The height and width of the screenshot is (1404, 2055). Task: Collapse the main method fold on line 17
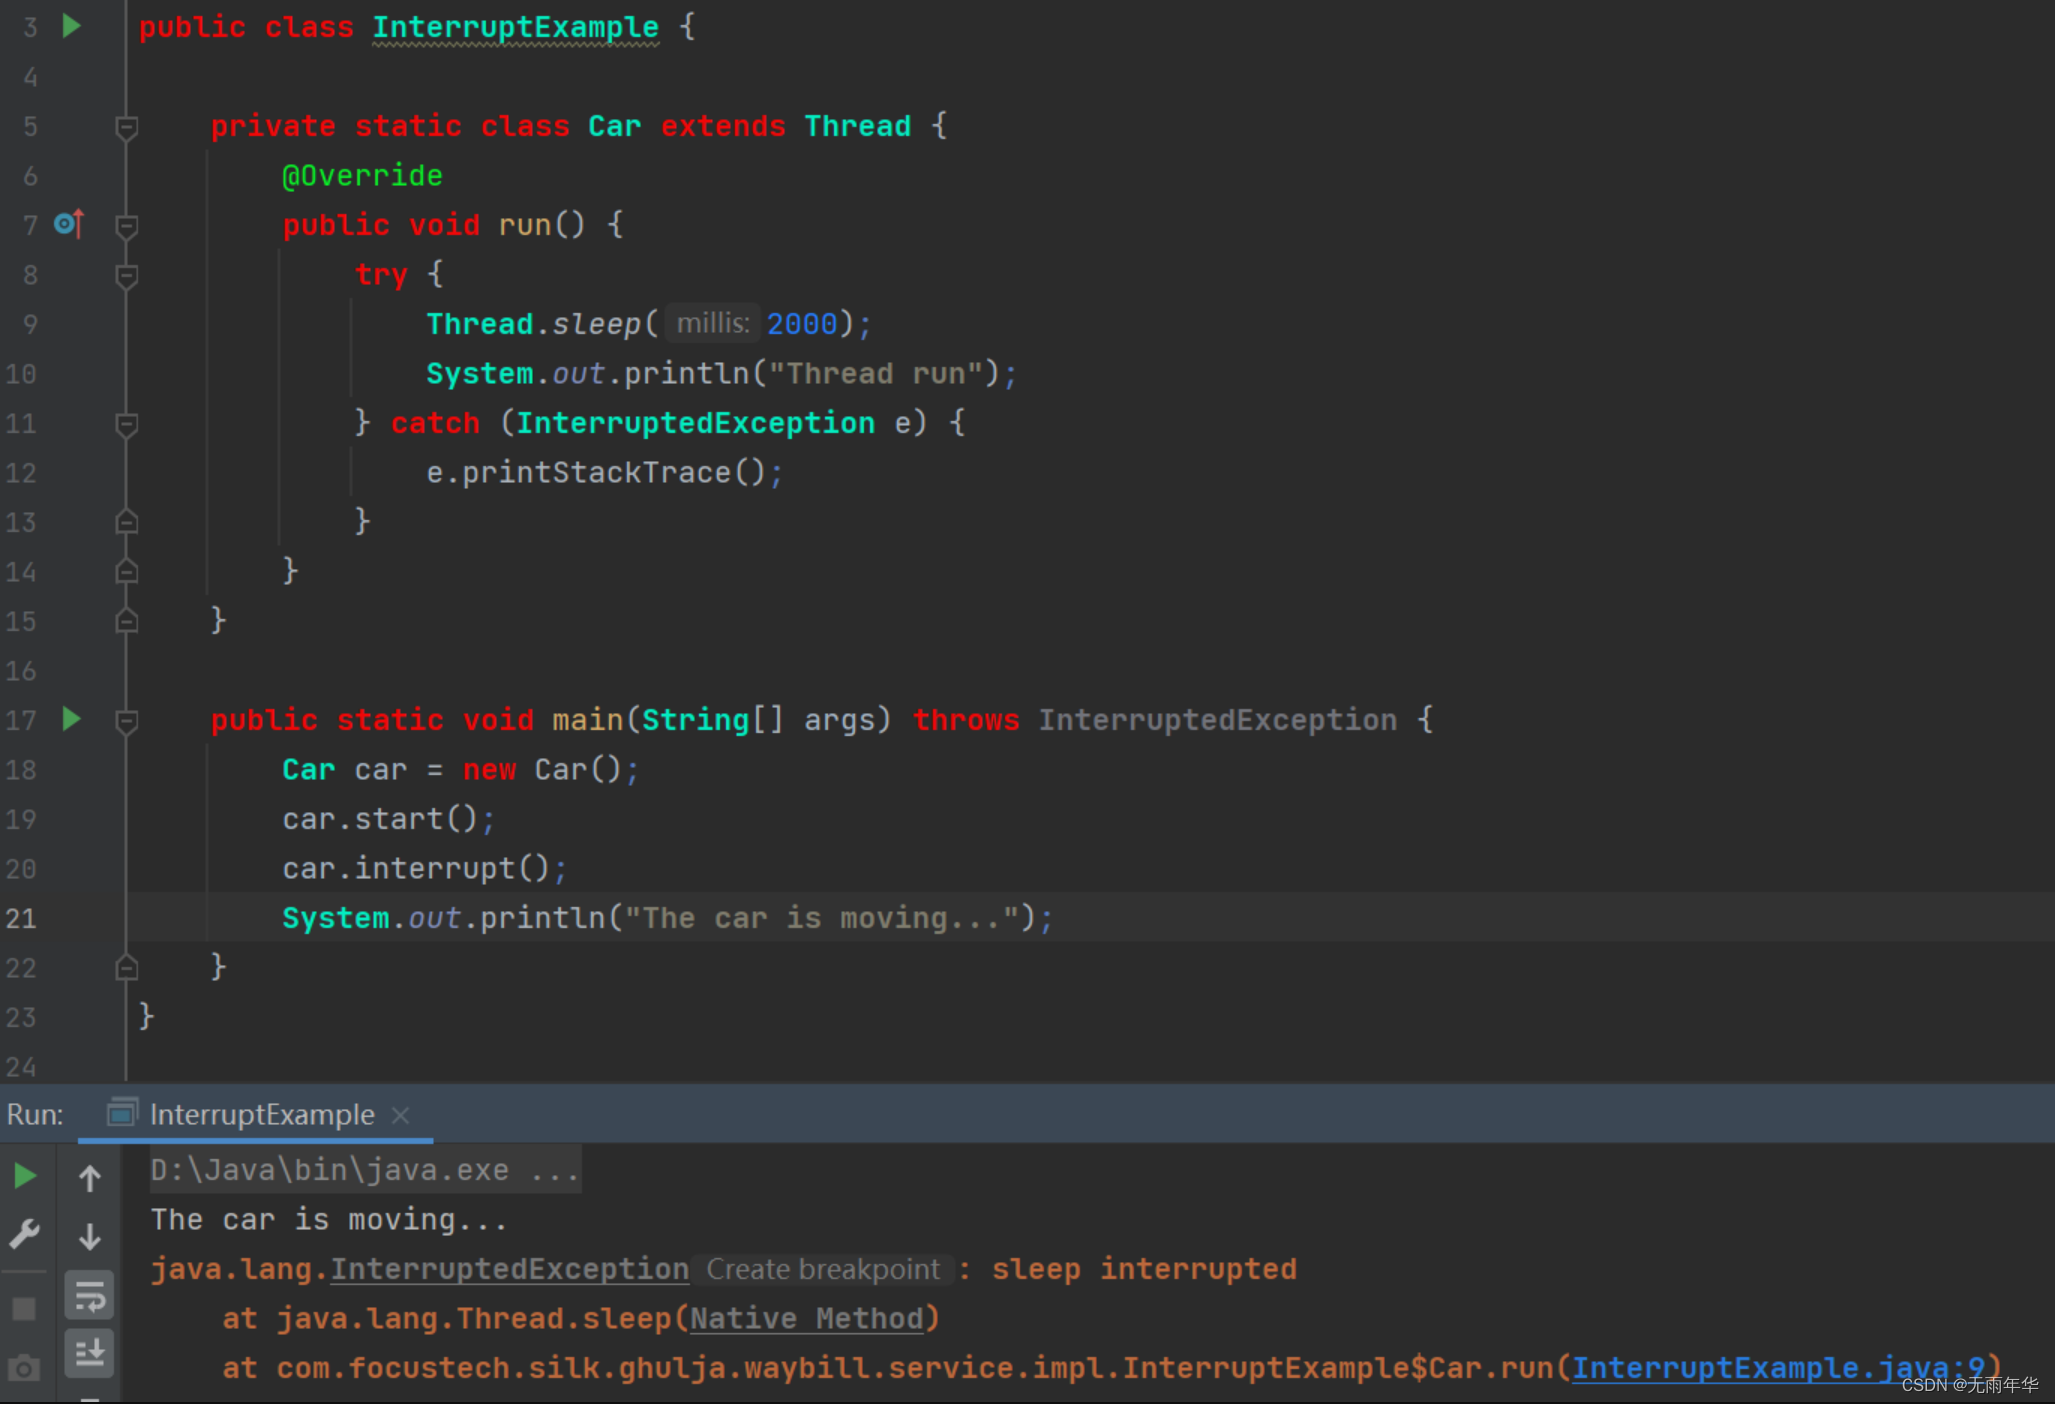127,721
